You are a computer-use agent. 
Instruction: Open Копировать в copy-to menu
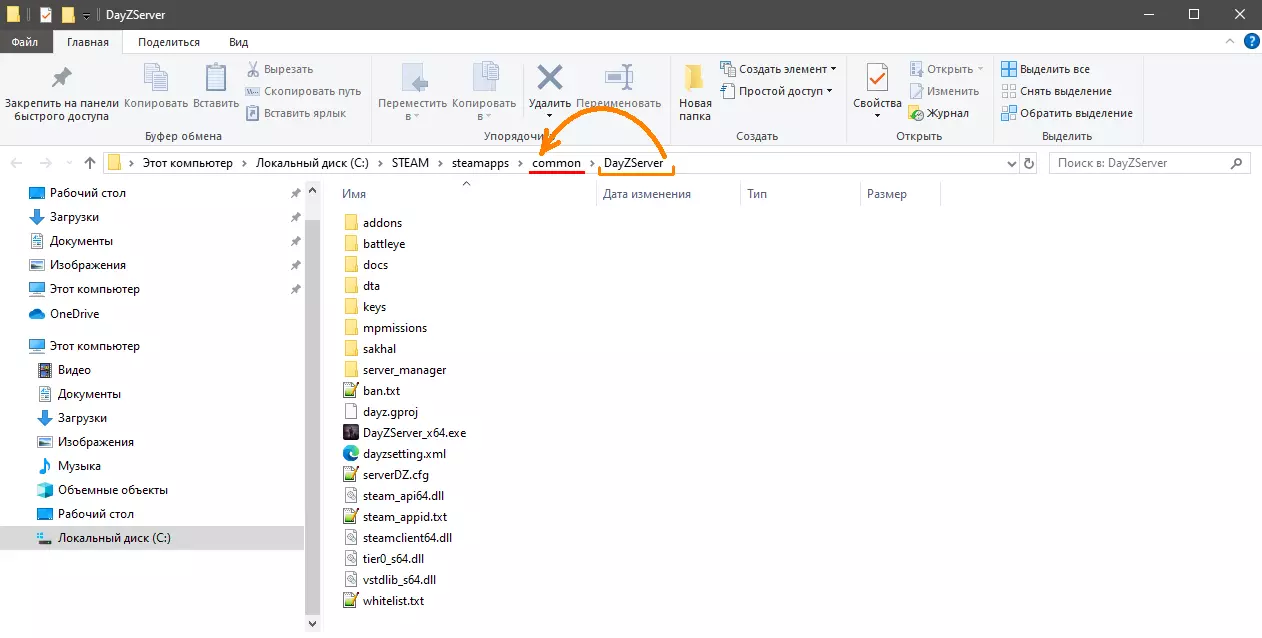coord(484,92)
